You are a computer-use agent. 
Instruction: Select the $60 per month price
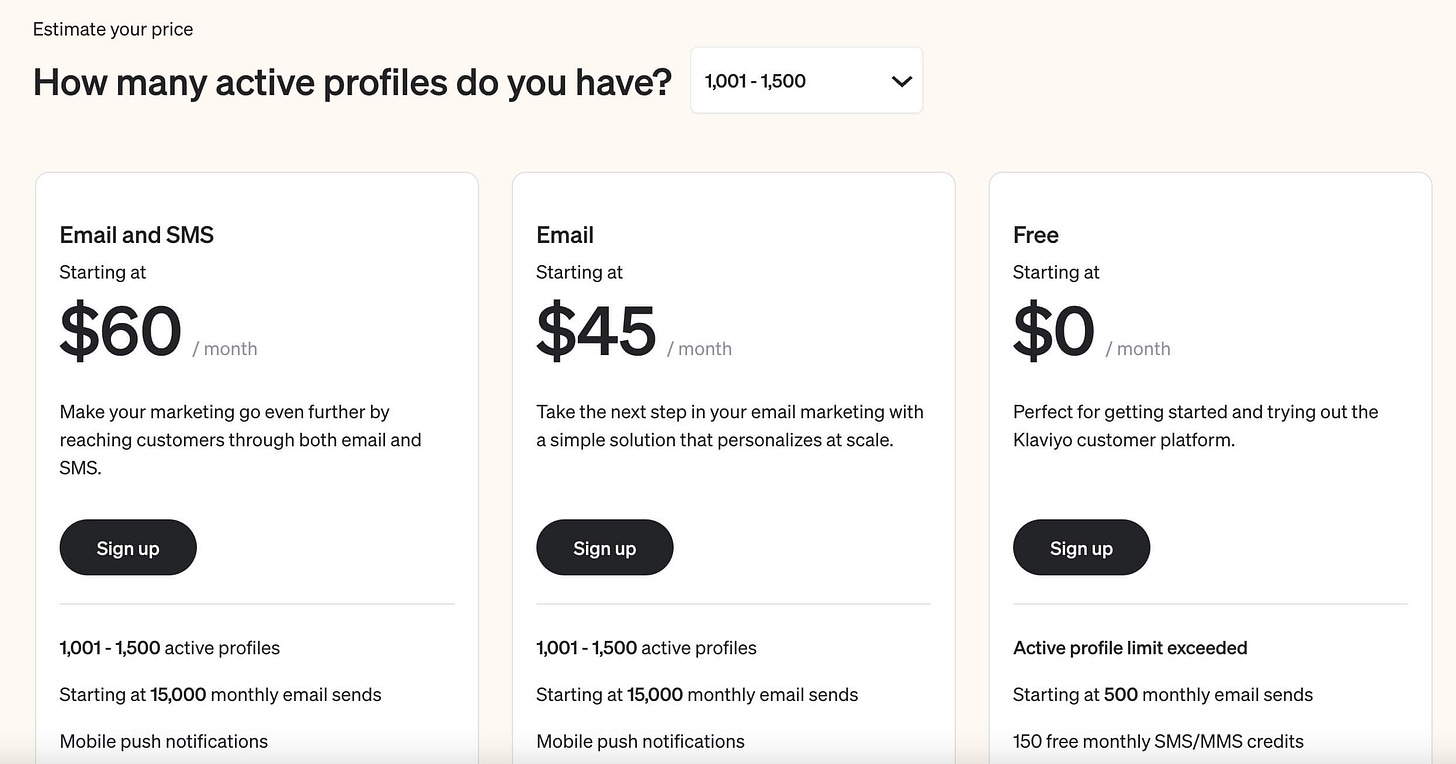[x=158, y=331]
